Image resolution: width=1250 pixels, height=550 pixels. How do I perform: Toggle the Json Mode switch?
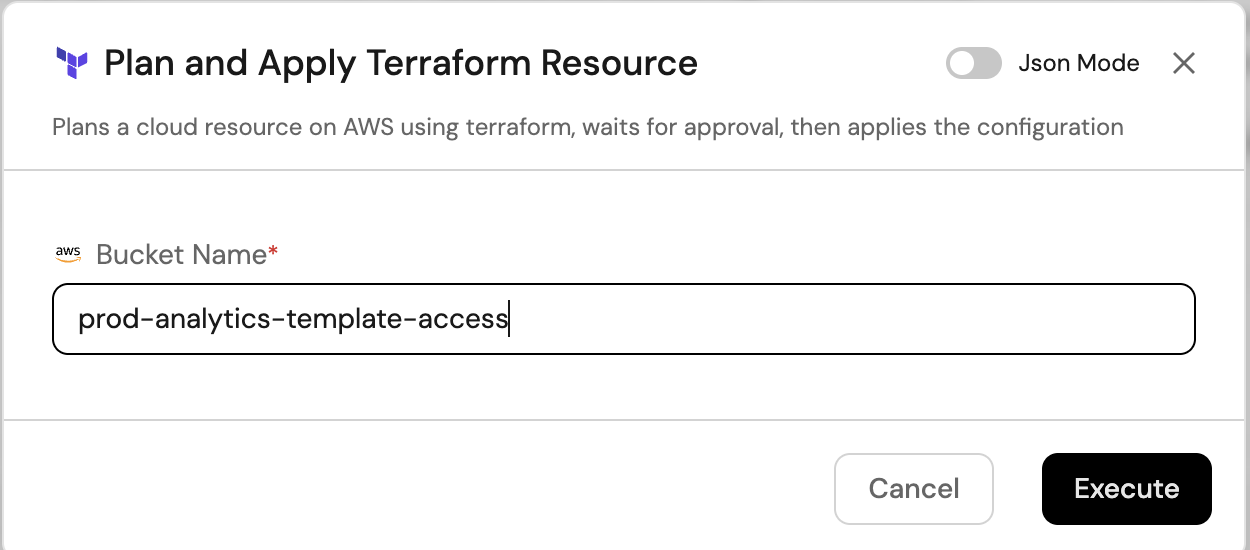coord(974,64)
